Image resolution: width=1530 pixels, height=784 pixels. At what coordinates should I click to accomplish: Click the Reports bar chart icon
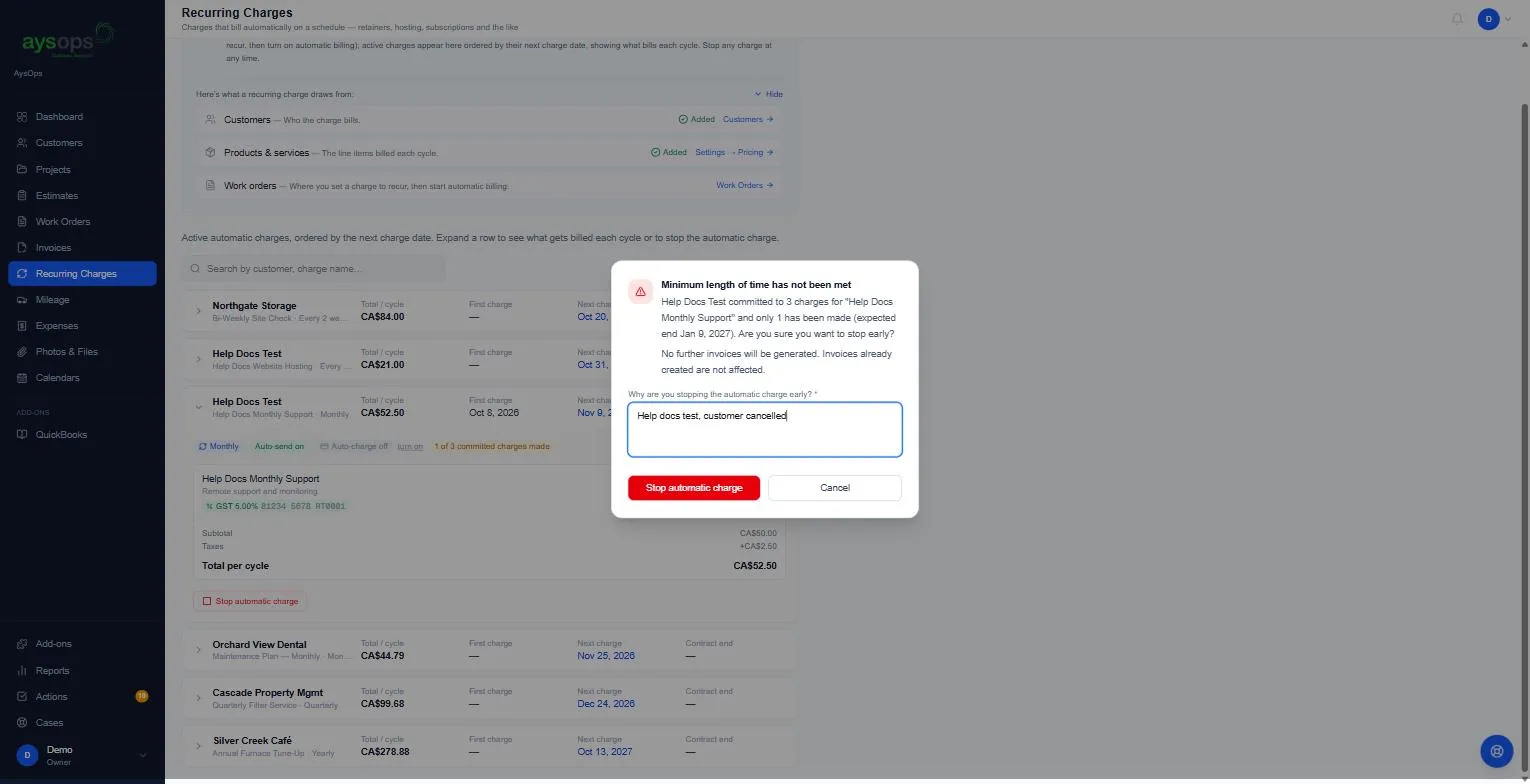point(22,671)
